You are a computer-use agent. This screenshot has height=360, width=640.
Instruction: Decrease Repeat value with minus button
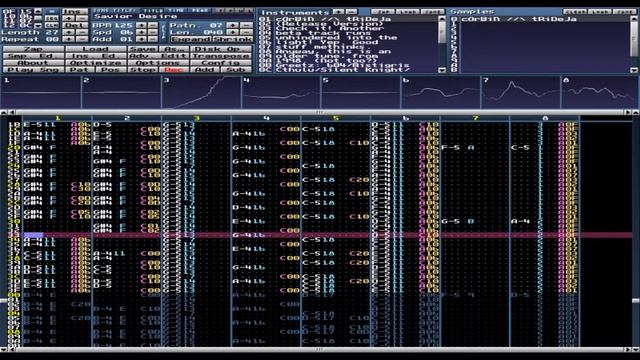(82, 39)
